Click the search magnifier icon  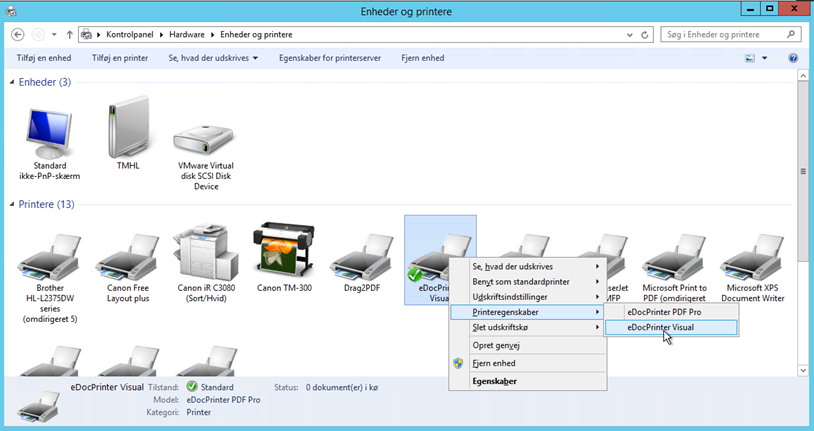pyautogui.click(x=791, y=34)
